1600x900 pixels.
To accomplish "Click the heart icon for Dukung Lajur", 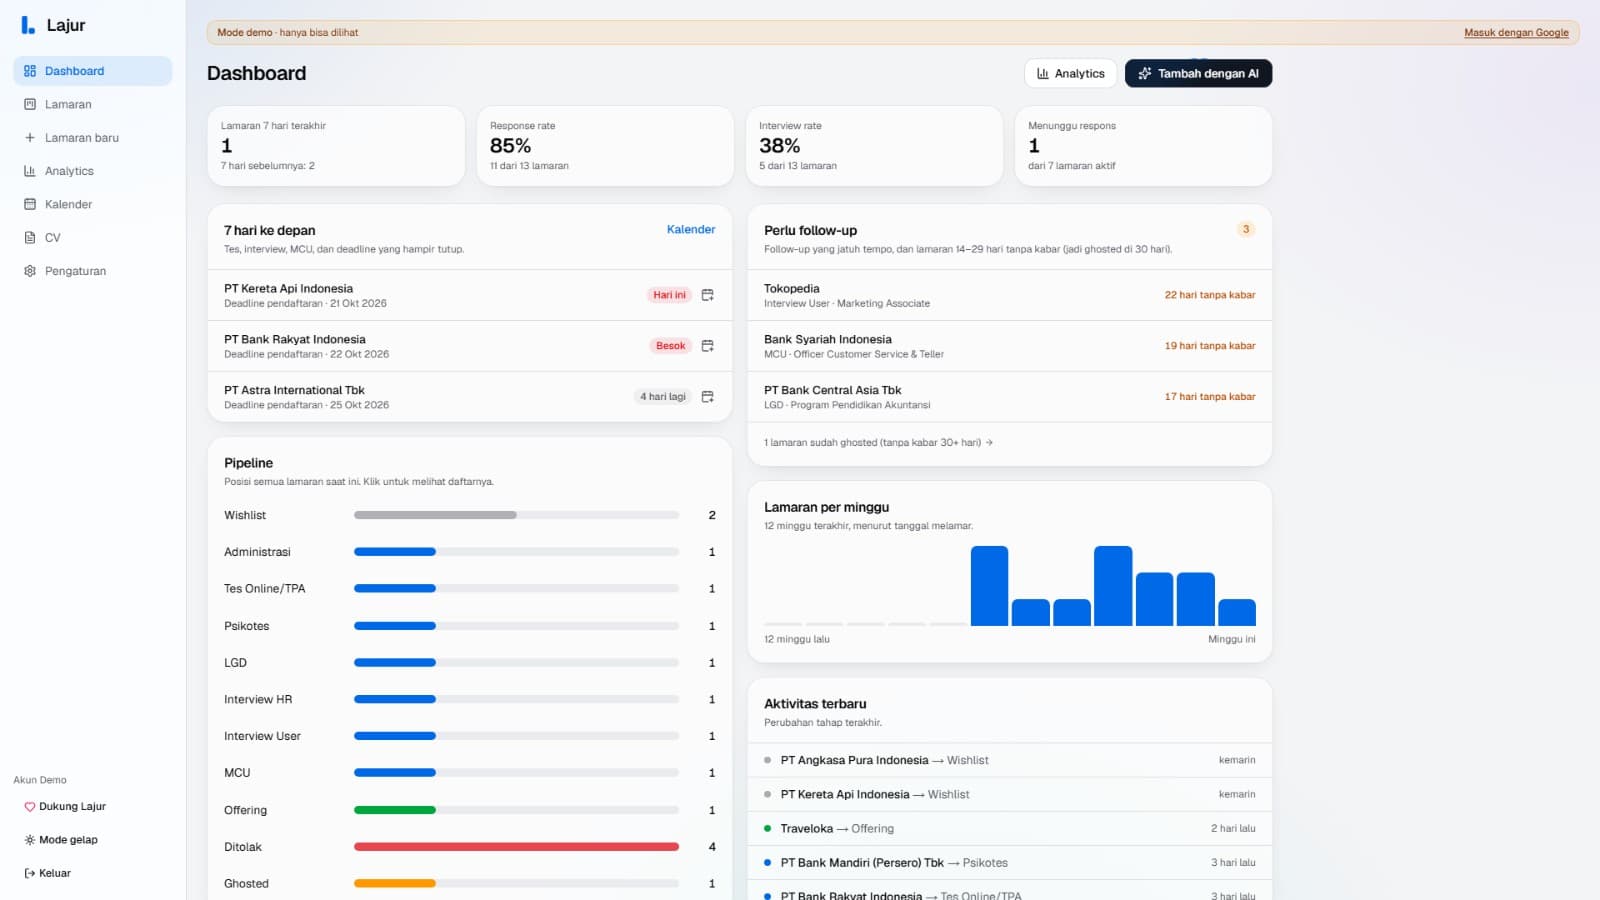I will pos(30,807).
